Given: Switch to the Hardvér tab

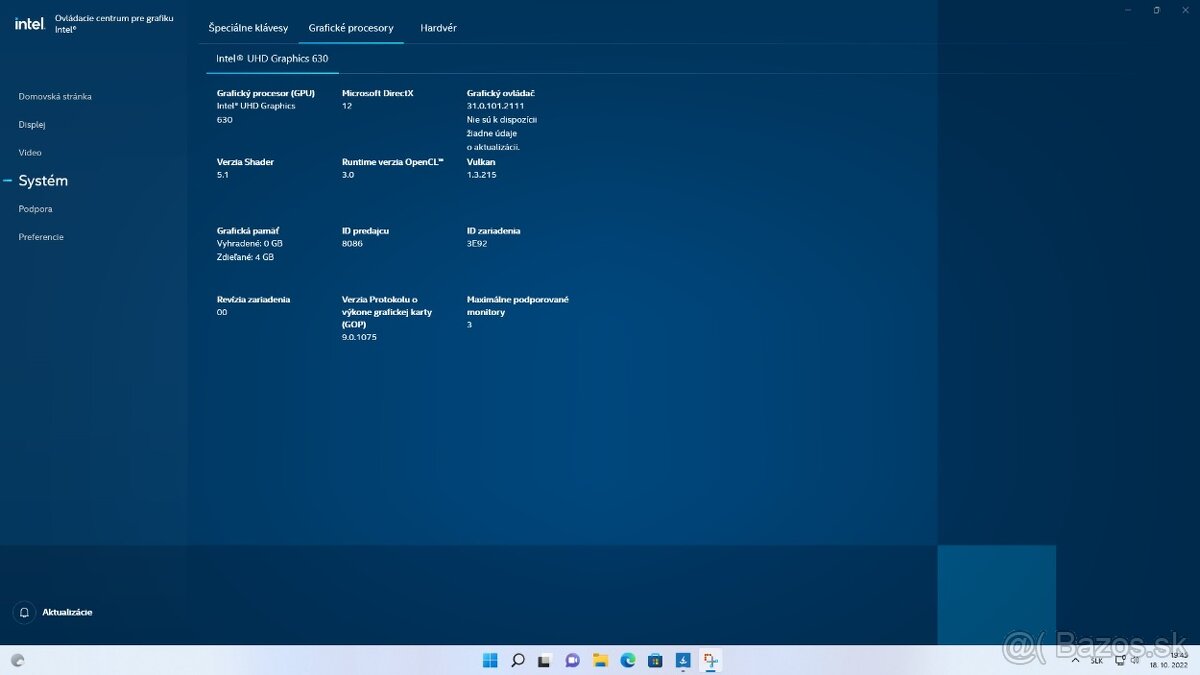Looking at the screenshot, I should point(438,27).
